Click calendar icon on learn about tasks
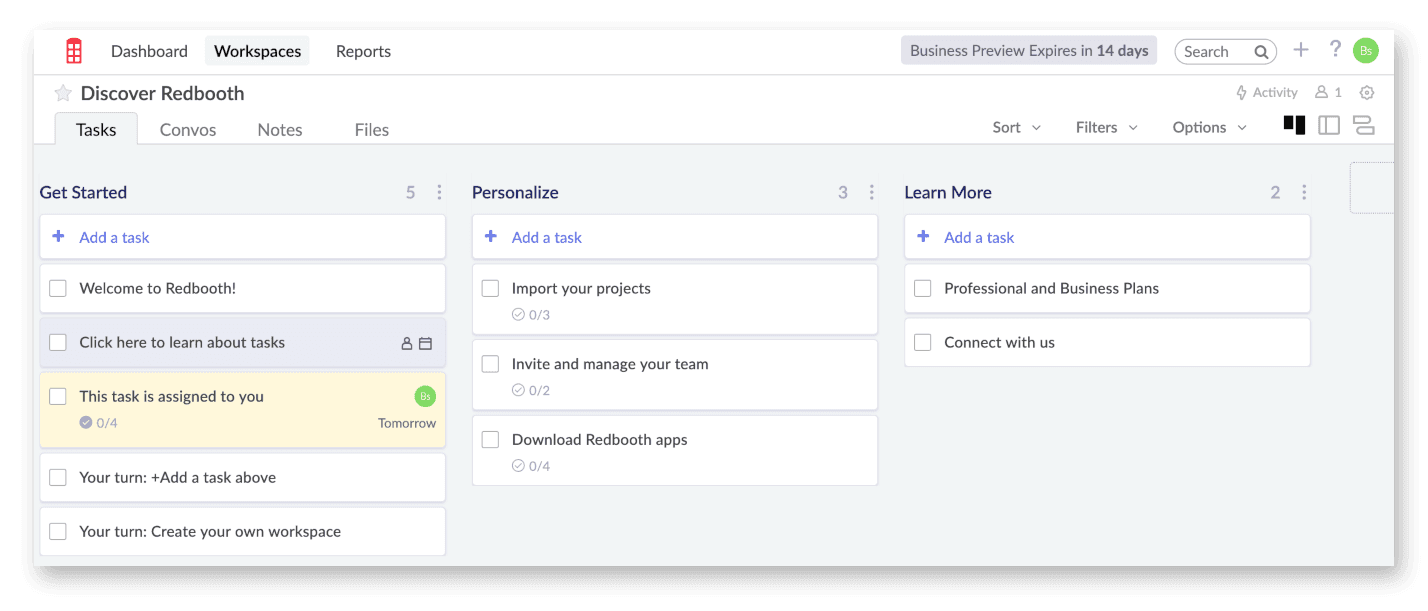 pos(425,343)
